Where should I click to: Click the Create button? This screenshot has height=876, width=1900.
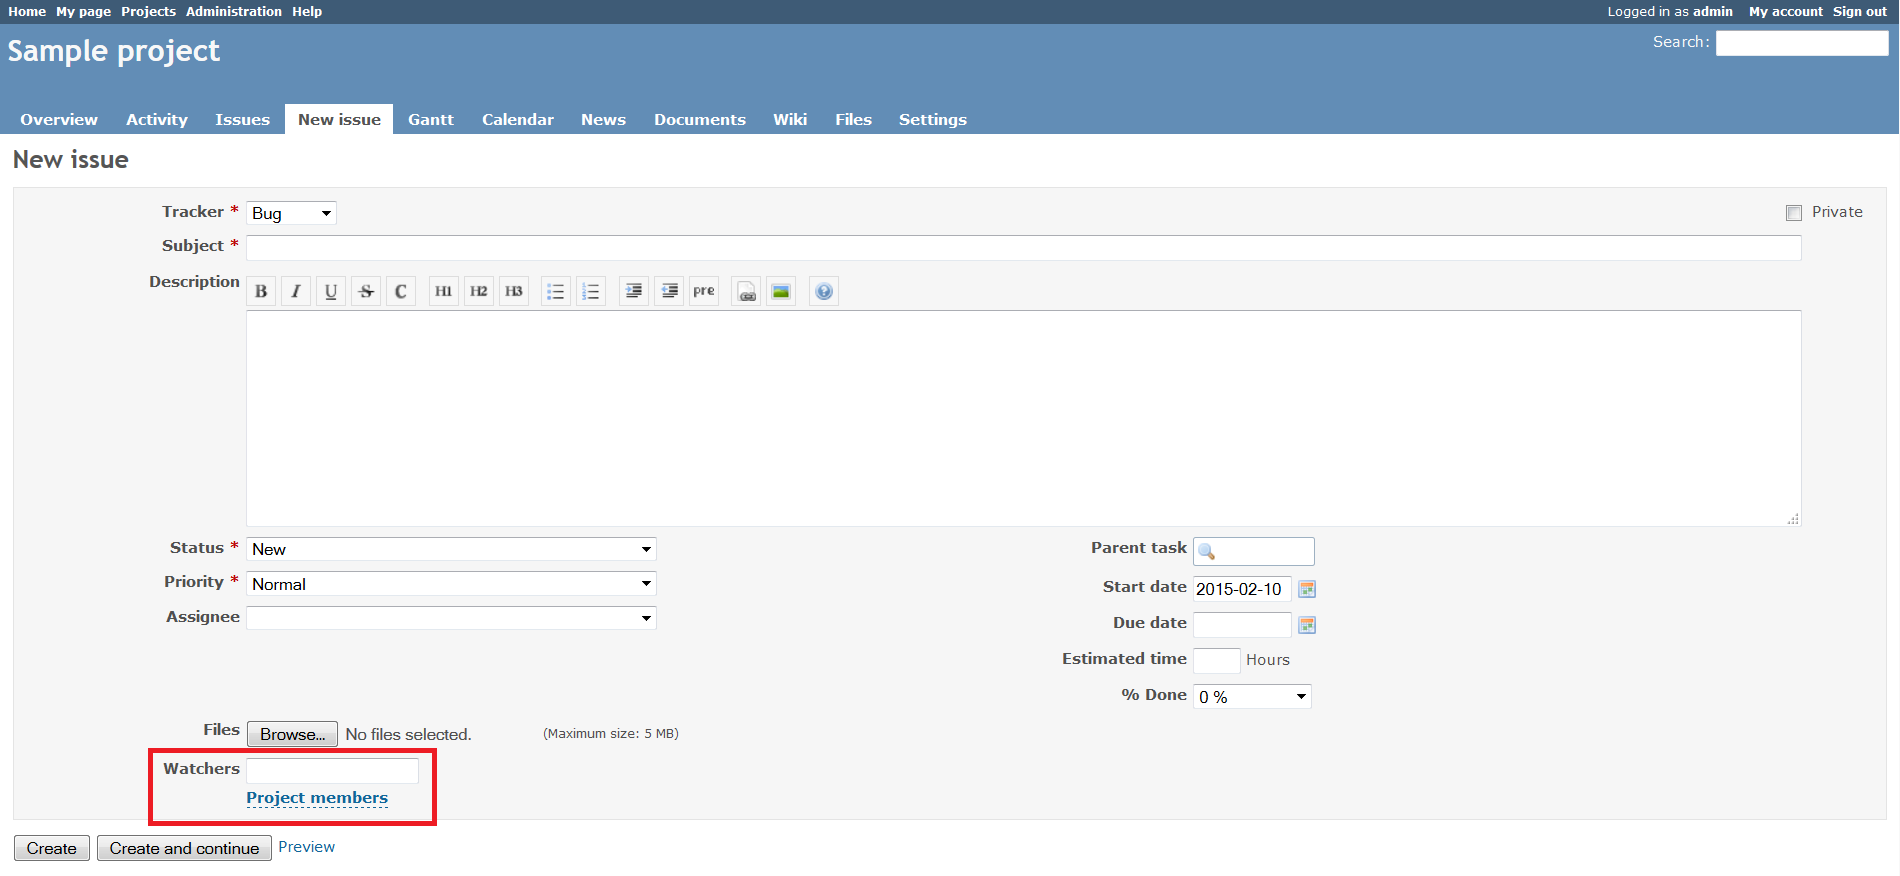point(52,848)
